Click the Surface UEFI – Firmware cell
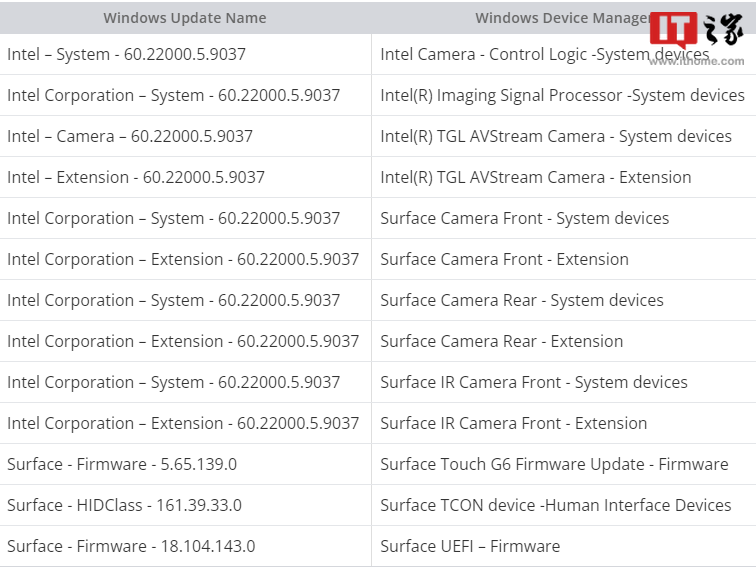Image resolution: width=756 pixels, height=569 pixels. tap(470, 546)
